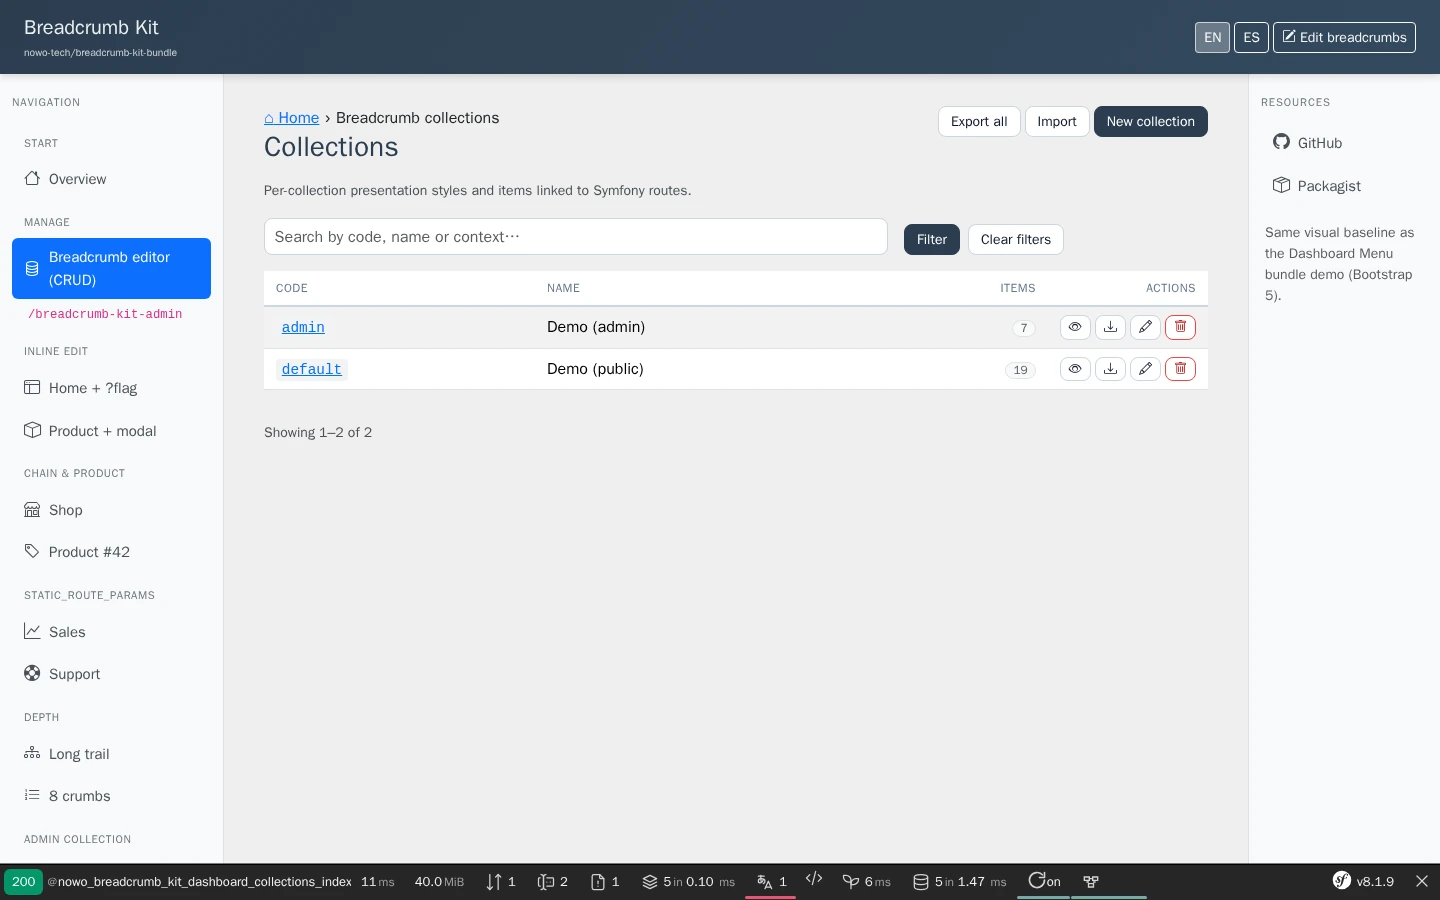Open the code brackets icon in toolbar
1440x900 pixels.
click(x=814, y=879)
